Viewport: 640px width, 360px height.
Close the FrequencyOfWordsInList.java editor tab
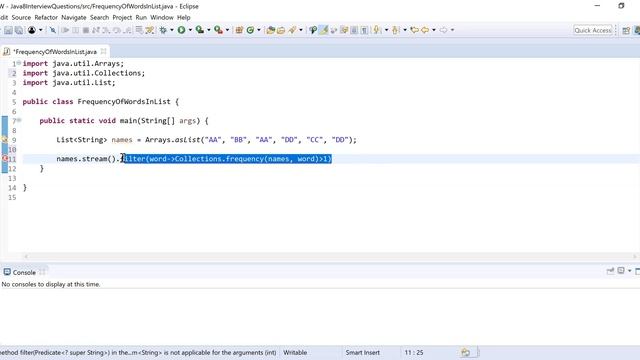coord(103,51)
